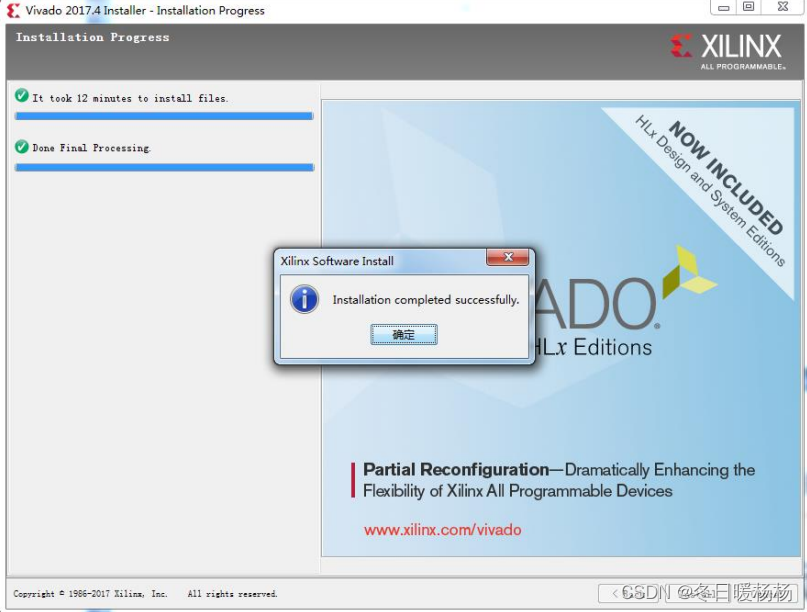The height and width of the screenshot is (612, 807).
Task: Click the Partial Reconfiguration banner headline
Action: click(x=558, y=480)
